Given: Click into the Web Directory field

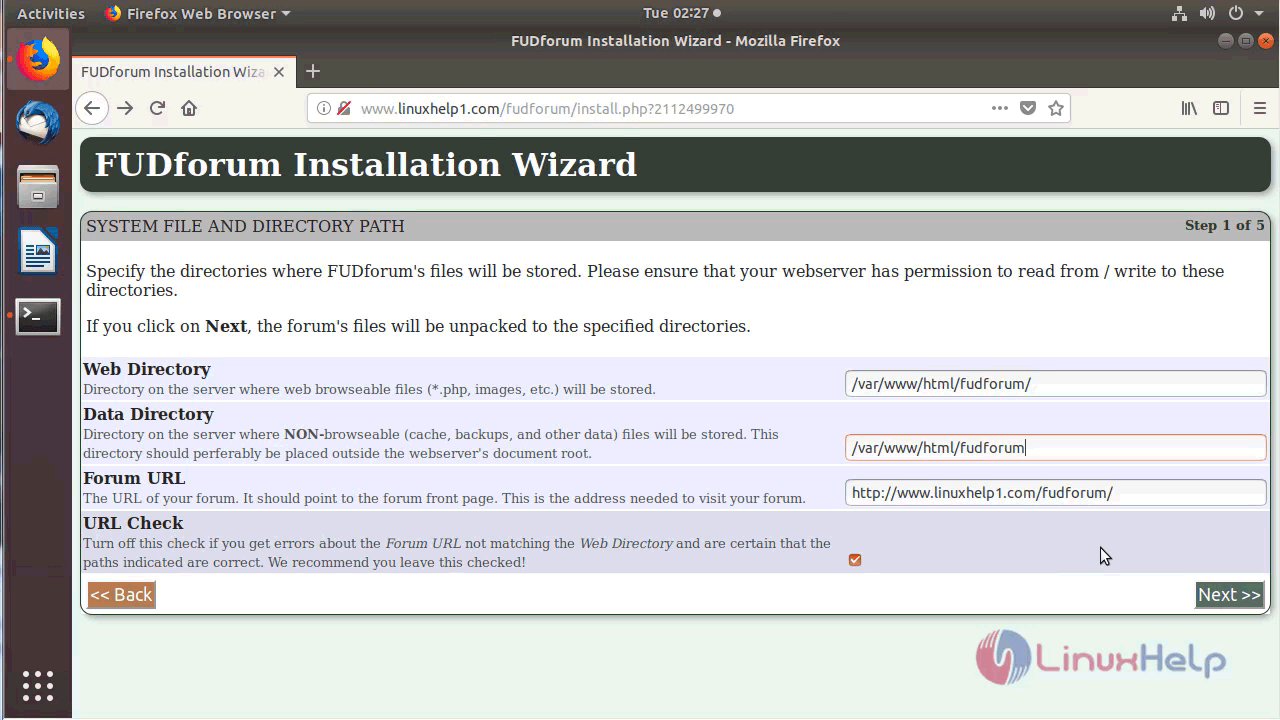Looking at the screenshot, I should coord(1055,383).
